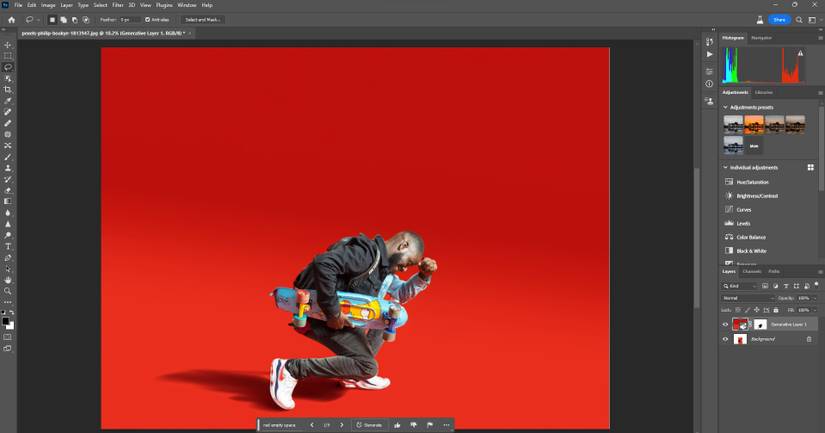Select the Clone Stamp tool
825x433 pixels.
7,168
